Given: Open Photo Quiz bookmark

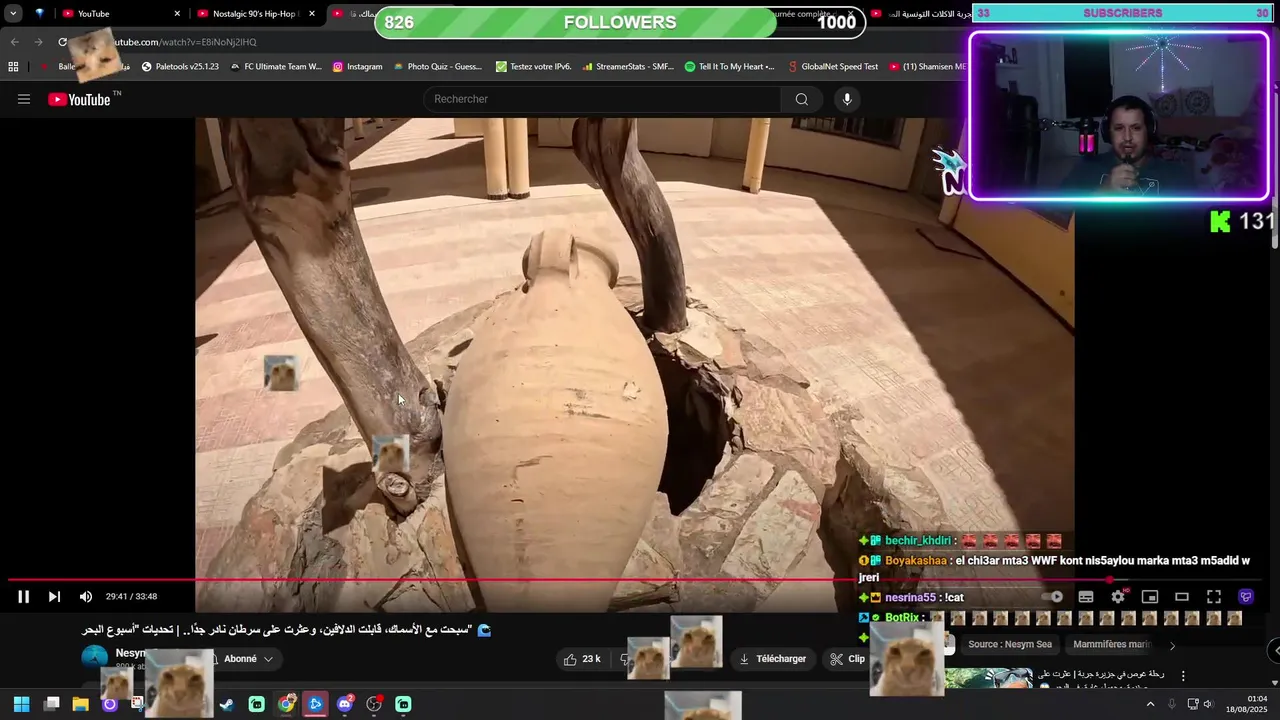Looking at the screenshot, I should point(437,67).
